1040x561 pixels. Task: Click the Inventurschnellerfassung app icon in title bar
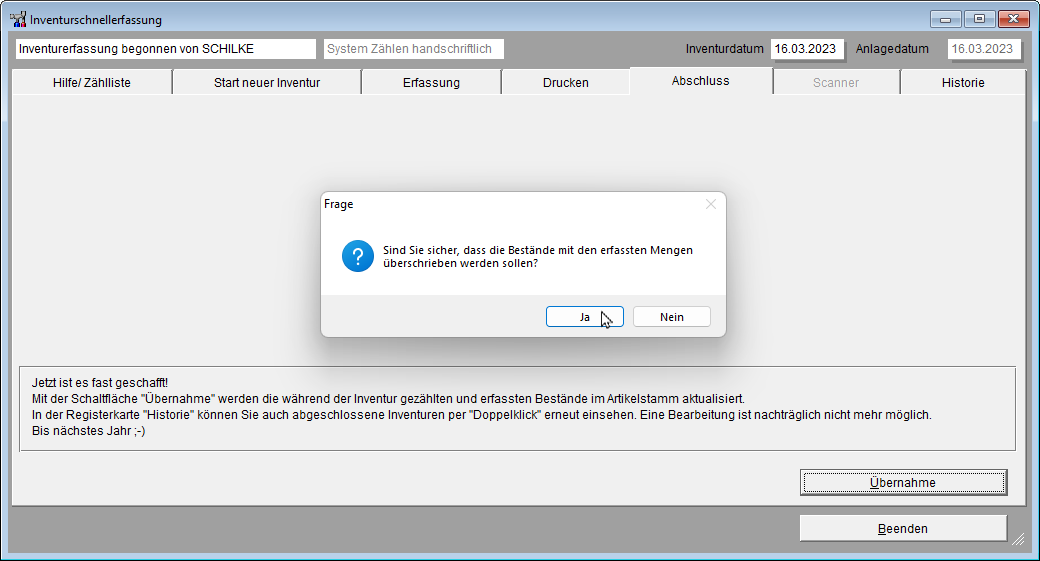[18, 19]
